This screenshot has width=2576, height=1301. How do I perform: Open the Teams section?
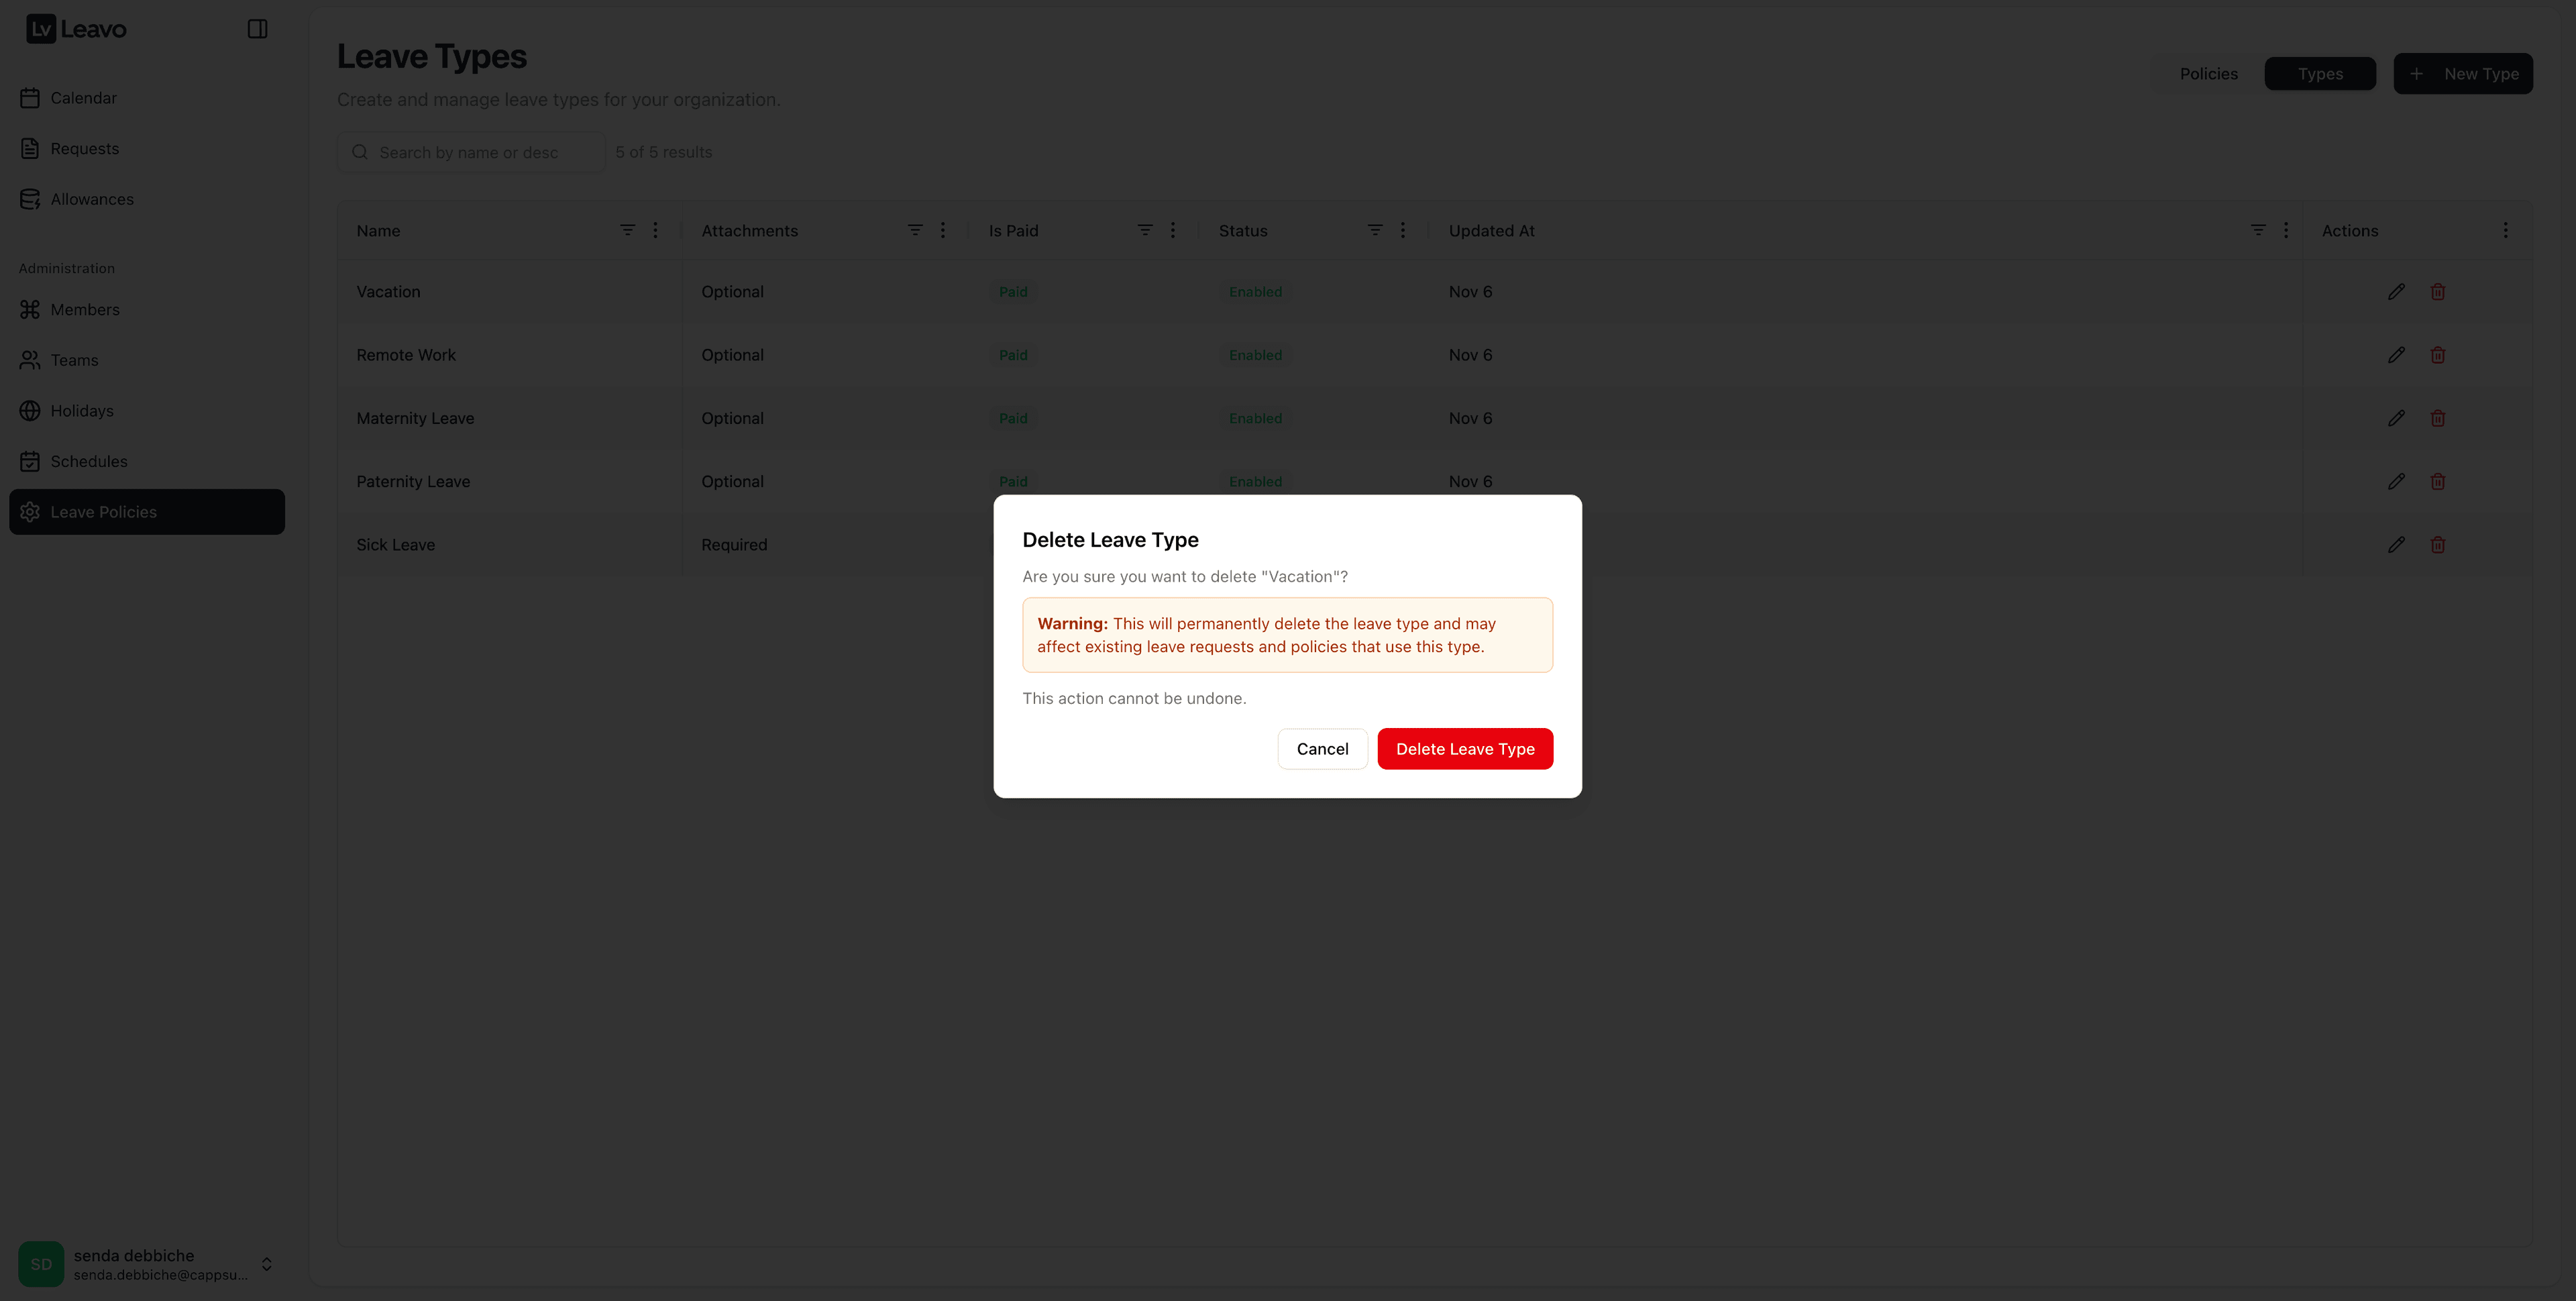75,360
